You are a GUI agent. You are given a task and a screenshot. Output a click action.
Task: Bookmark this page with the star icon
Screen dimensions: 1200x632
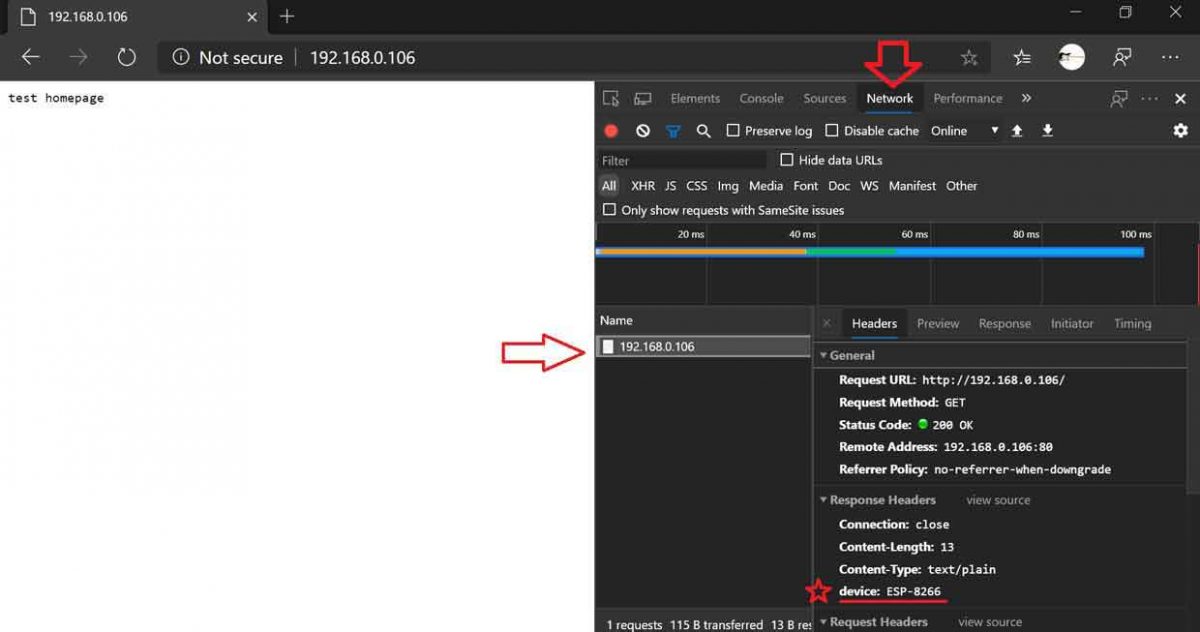click(x=969, y=58)
